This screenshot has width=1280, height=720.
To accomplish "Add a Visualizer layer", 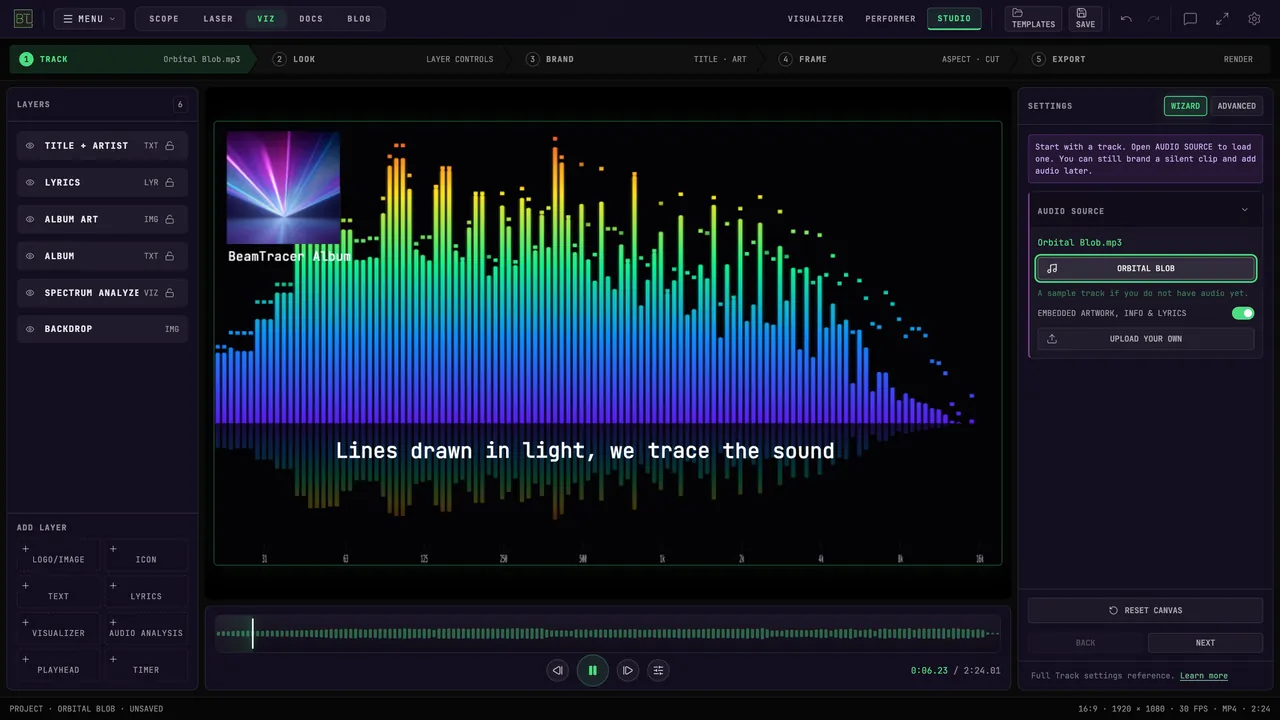I will tap(59, 627).
